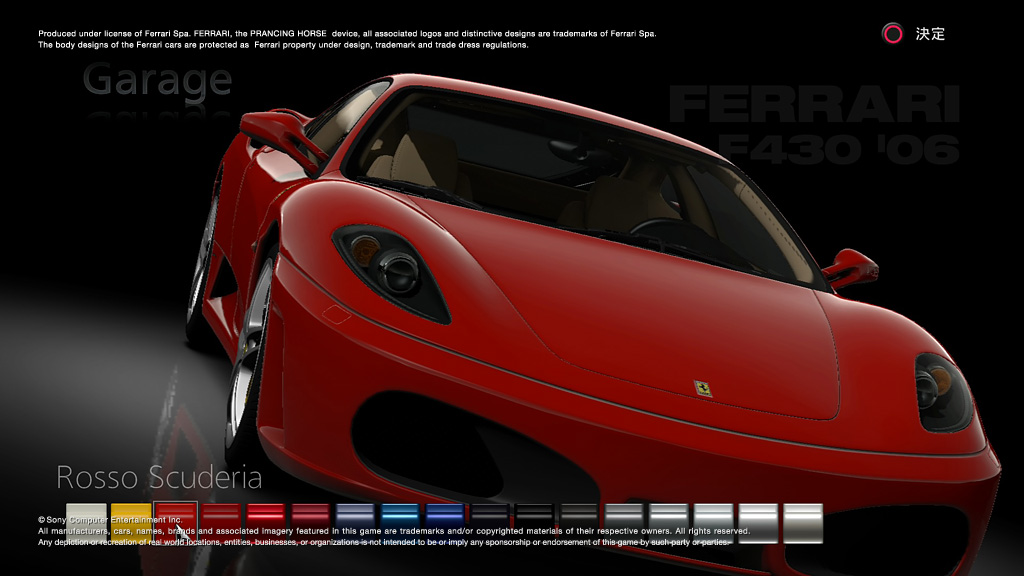Click the highlighted Rosso Scuderia red swatch
This screenshot has height=576, width=1024.
click(176, 523)
